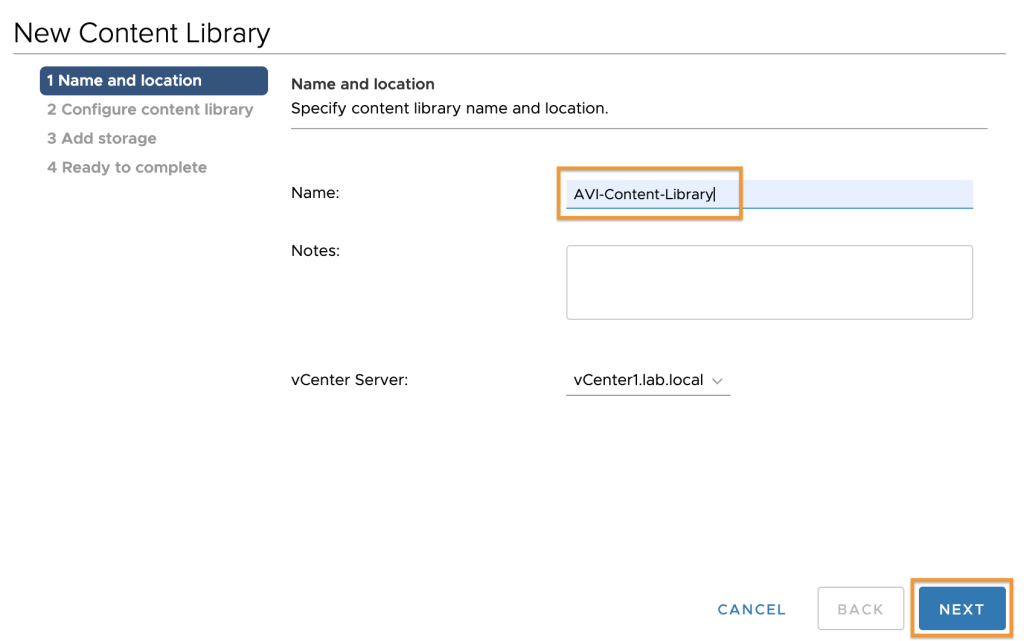This screenshot has height=641, width=1024.
Task: Click 'Specify content library name and location.' text
Action: pos(449,108)
